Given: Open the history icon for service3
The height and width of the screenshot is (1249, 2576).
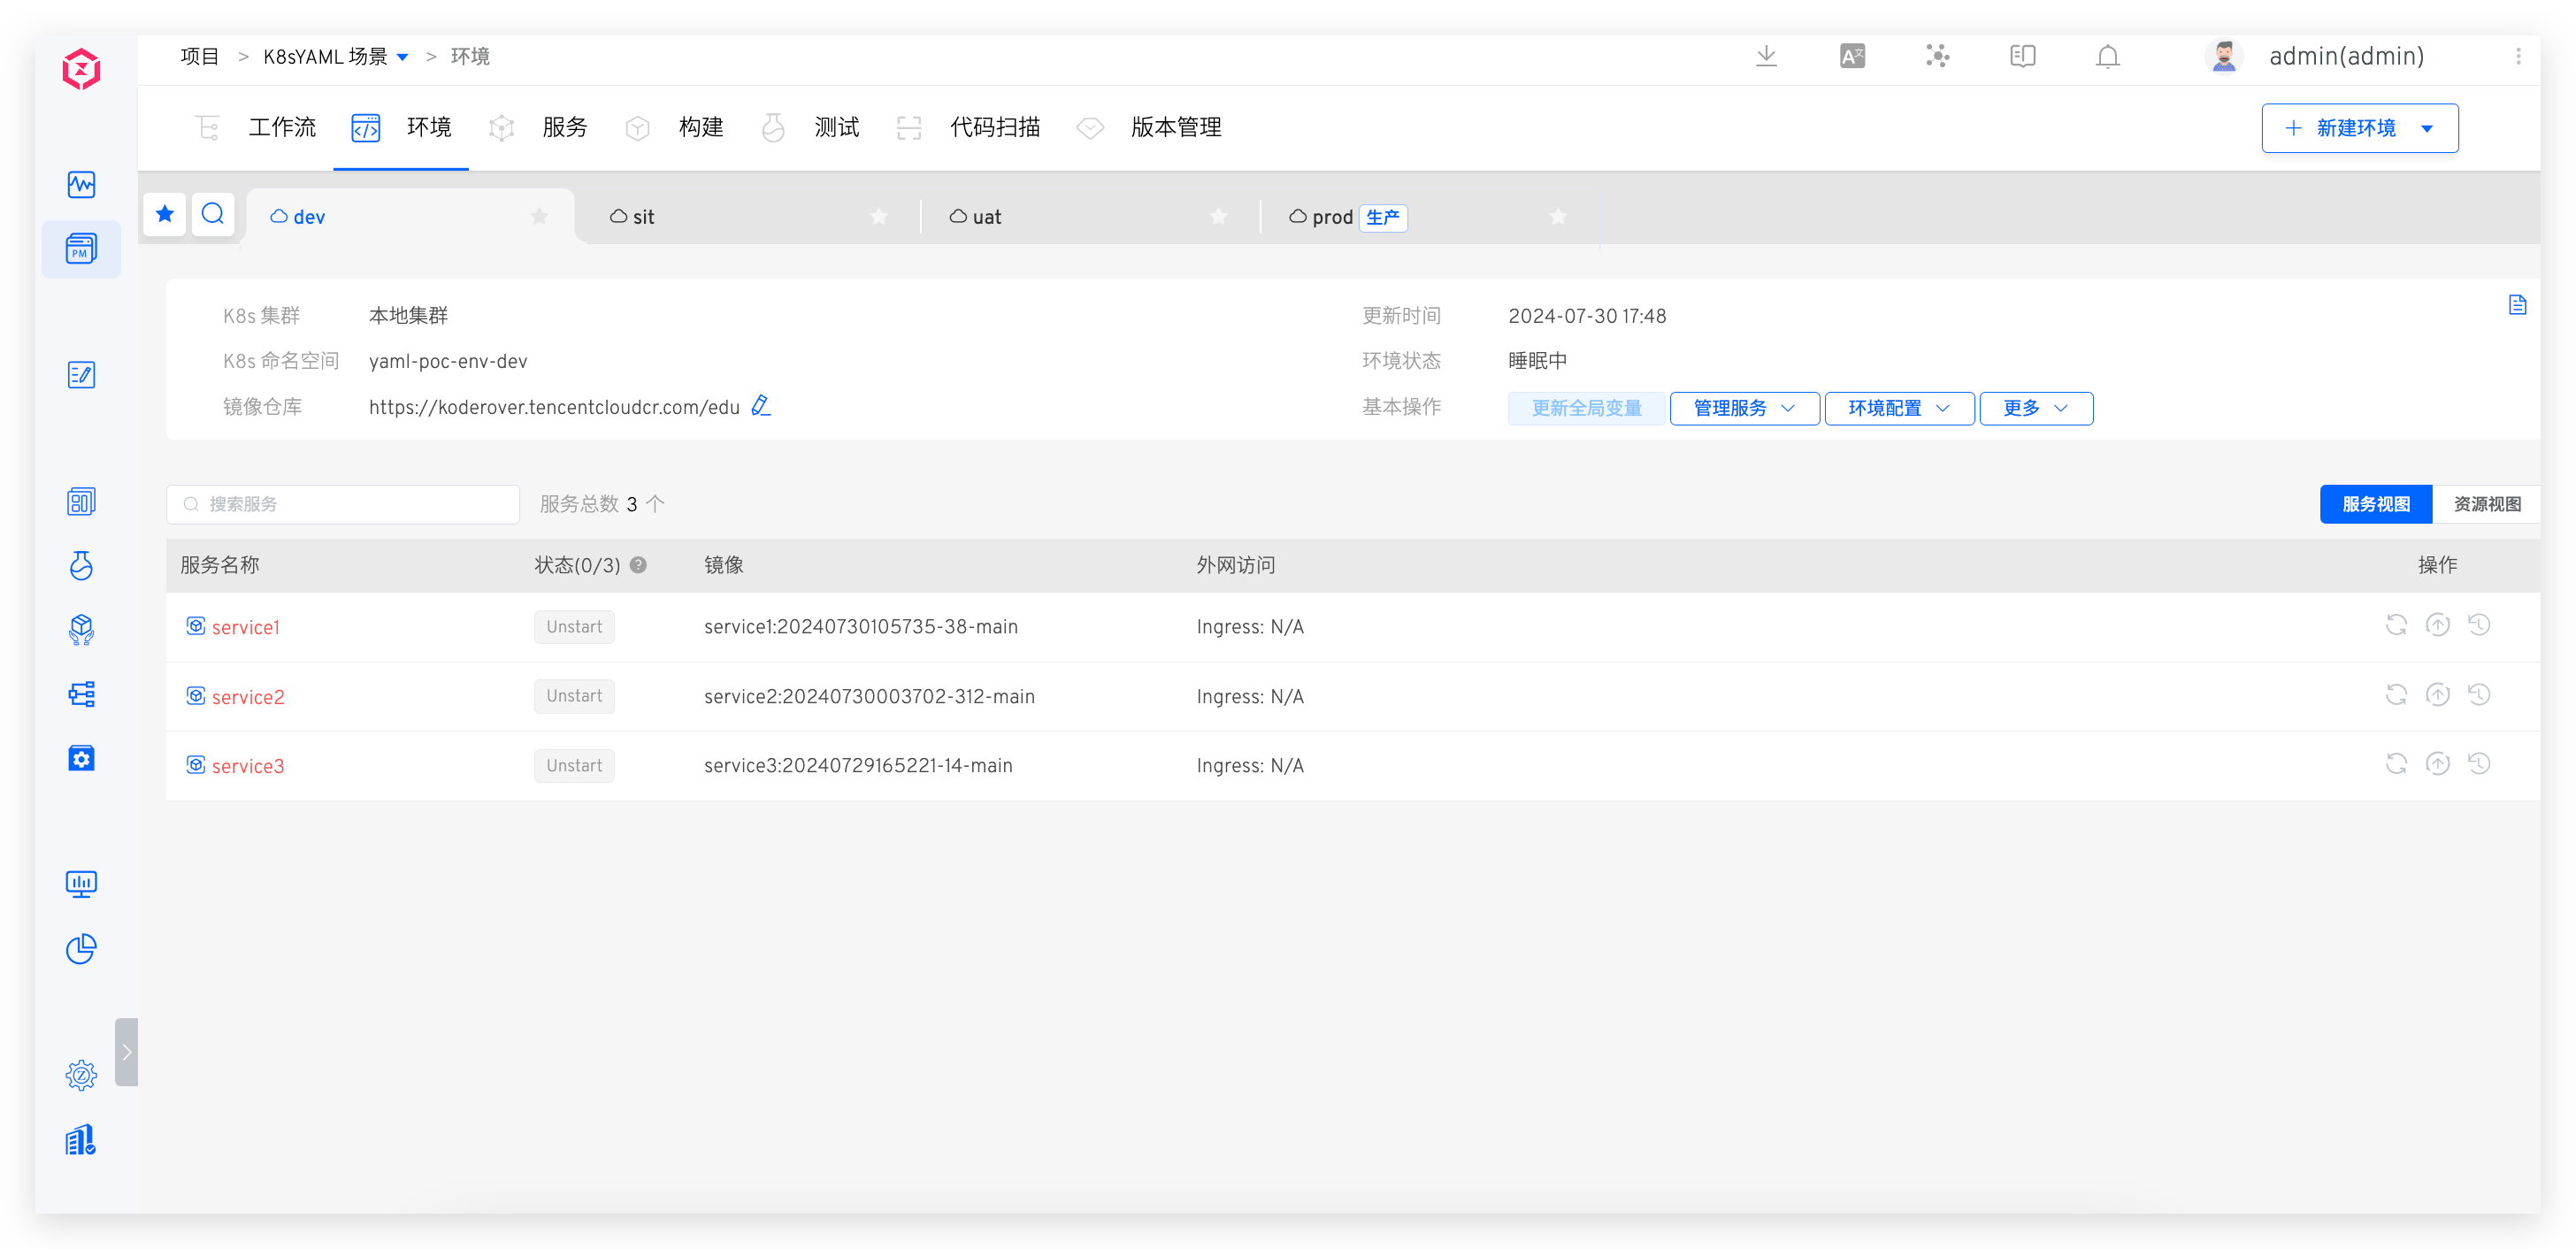Looking at the screenshot, I should coord(2478,764).
